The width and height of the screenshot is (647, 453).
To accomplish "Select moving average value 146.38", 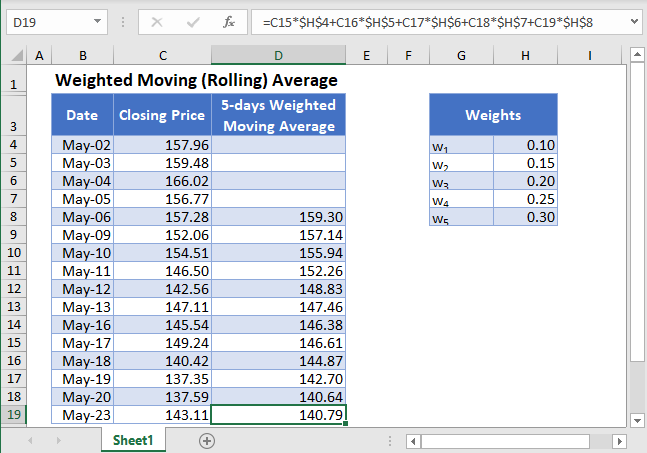I will 279,325.
